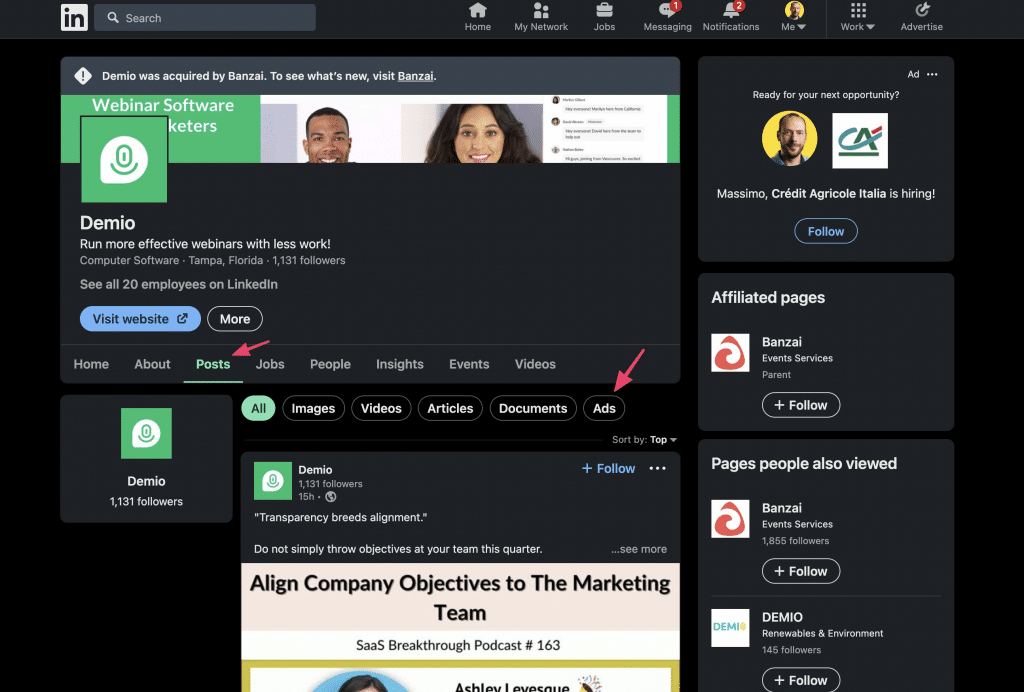Open the Events tab
Viewport: 1024px width, 692px height.
pyautogui.click(x=469, y=364)
